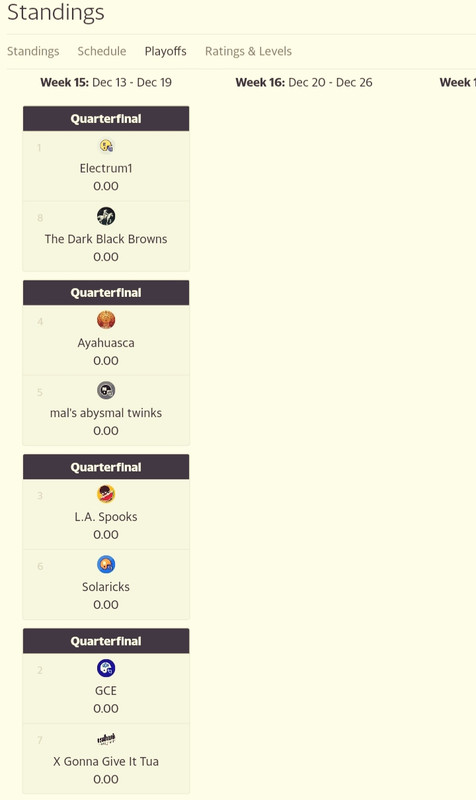Open the Electrum1 team name link
This screenshot has height=800, width=476.
(106, 168)
